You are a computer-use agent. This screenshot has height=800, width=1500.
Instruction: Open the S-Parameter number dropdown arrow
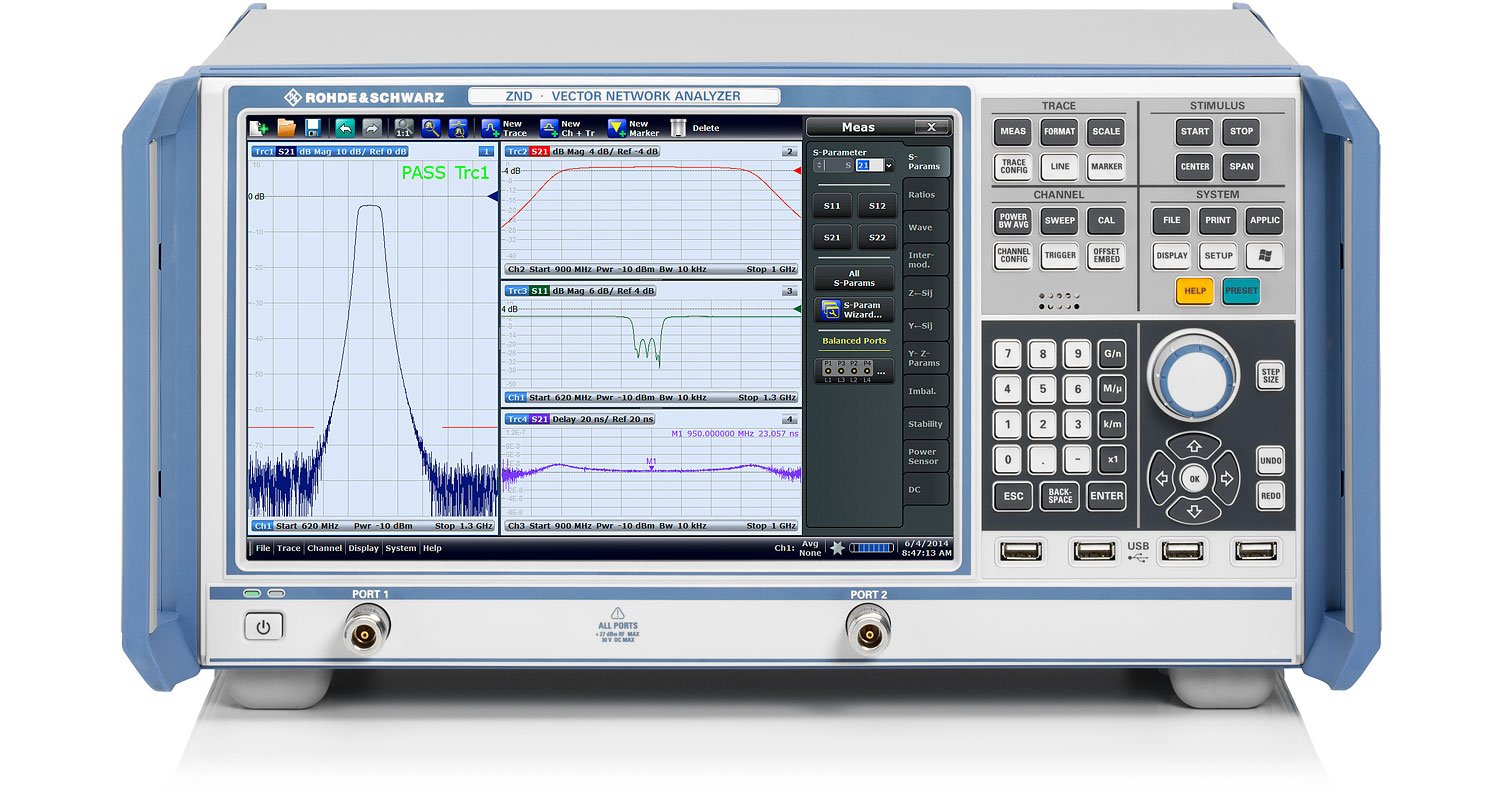pyautogui.click(x=889, y=165)
